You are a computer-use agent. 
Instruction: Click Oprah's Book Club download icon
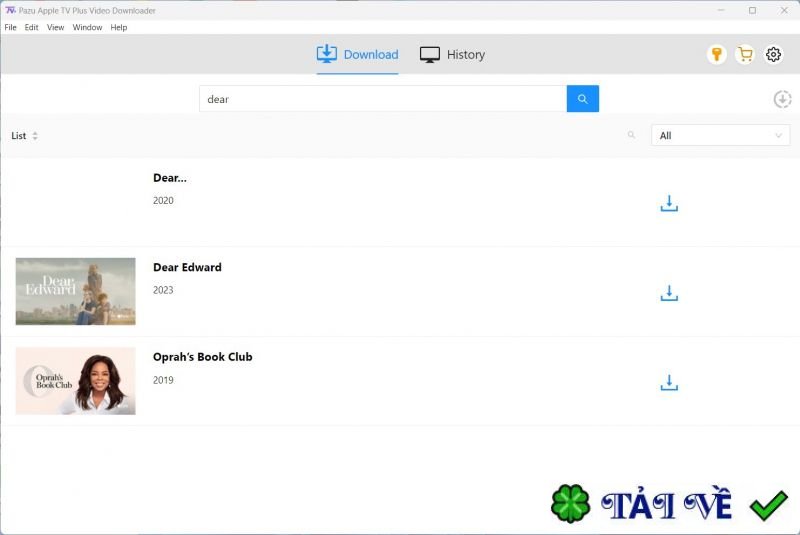click(x=669, y=383)
